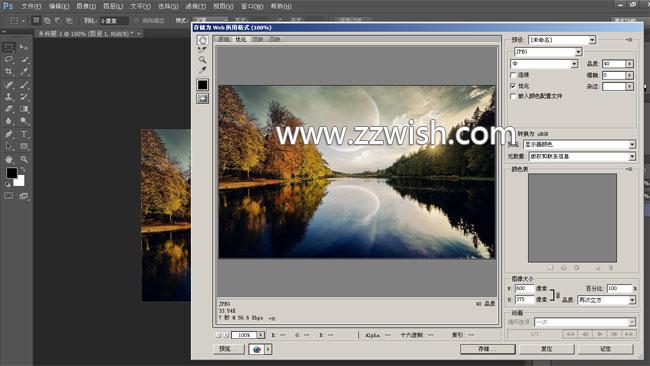Toggle slices visibility icon below eyedropper color
This screenshot has height=366, width=650.
(x=202, y=98)
